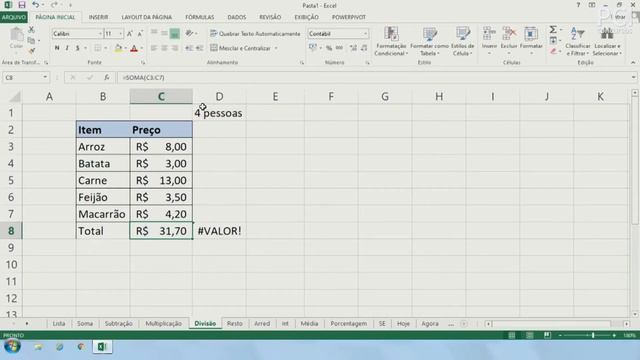Click the zoom in plus button
Screen dimensions: 640x360
614,335
